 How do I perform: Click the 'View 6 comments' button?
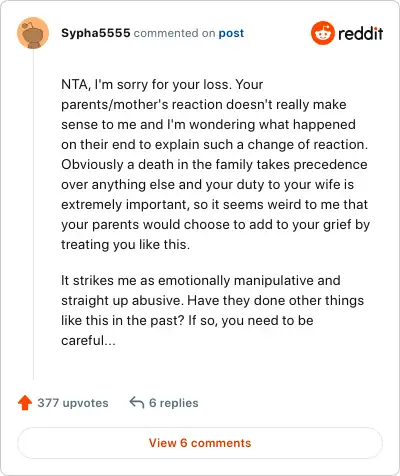[x=200, y=443]
